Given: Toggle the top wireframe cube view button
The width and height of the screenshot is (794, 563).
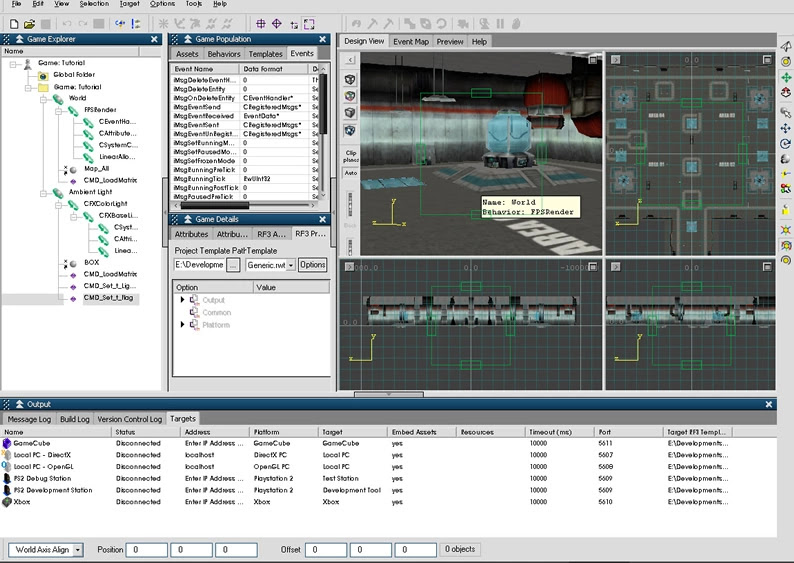Looking at the screenshot, I should [x=350, y=78].
